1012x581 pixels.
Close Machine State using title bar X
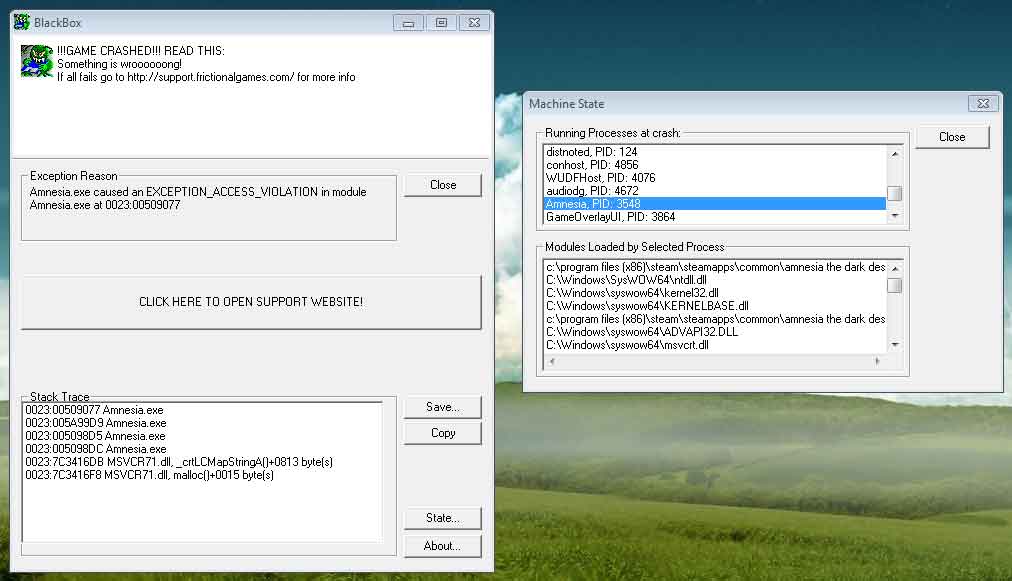pyautogui.click(x=984, y=103)
